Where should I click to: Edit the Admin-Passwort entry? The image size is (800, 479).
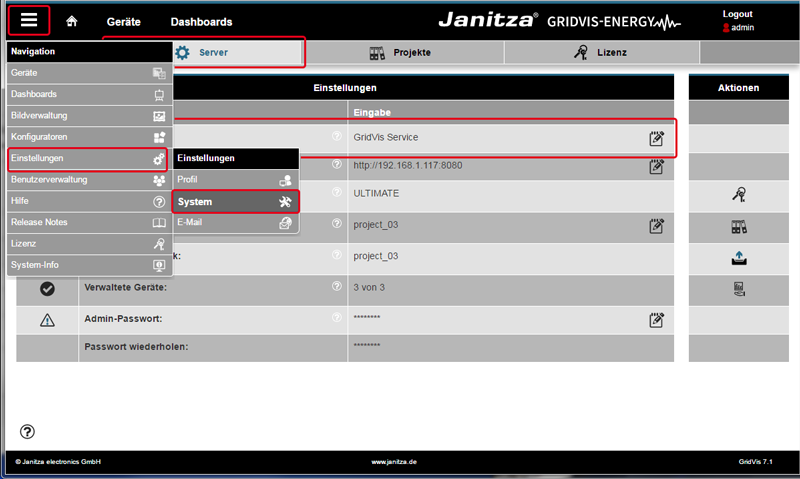(656, 319)
